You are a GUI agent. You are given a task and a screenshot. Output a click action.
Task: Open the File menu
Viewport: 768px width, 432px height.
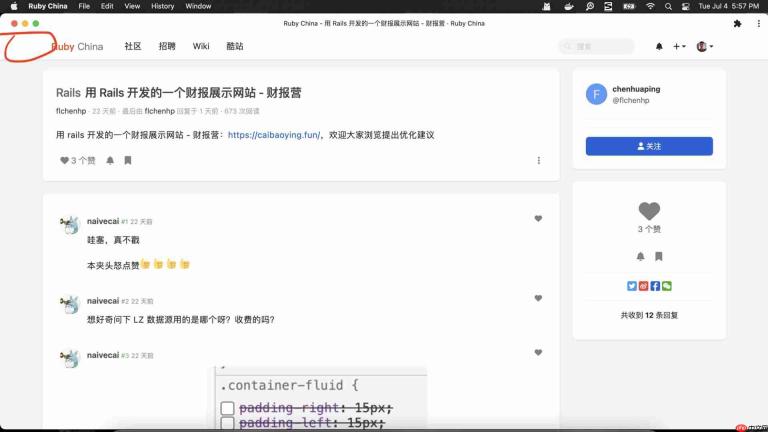click(x=84, y=6)
